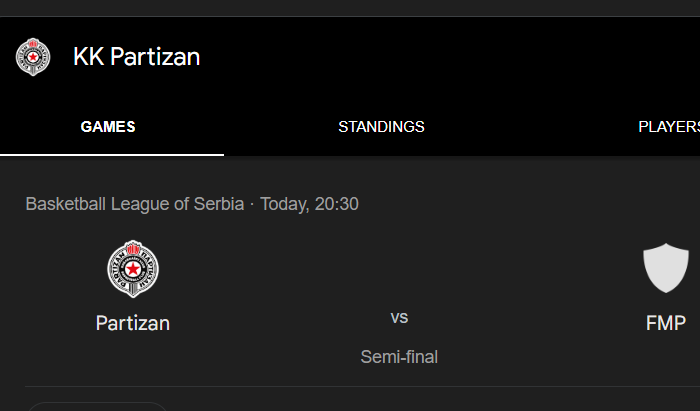
Task: Open Basketball League of Serbia league text
Action: (135, 204)
